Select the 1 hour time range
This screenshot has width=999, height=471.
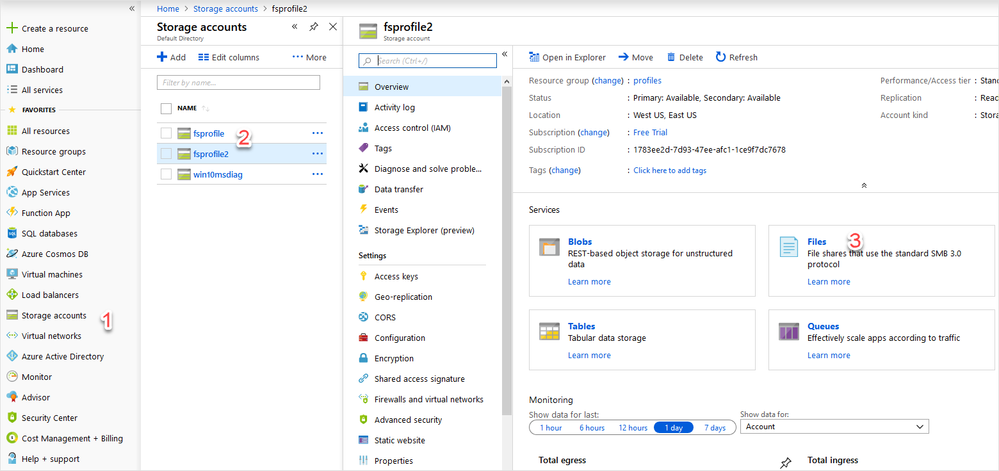coord(550,428)
